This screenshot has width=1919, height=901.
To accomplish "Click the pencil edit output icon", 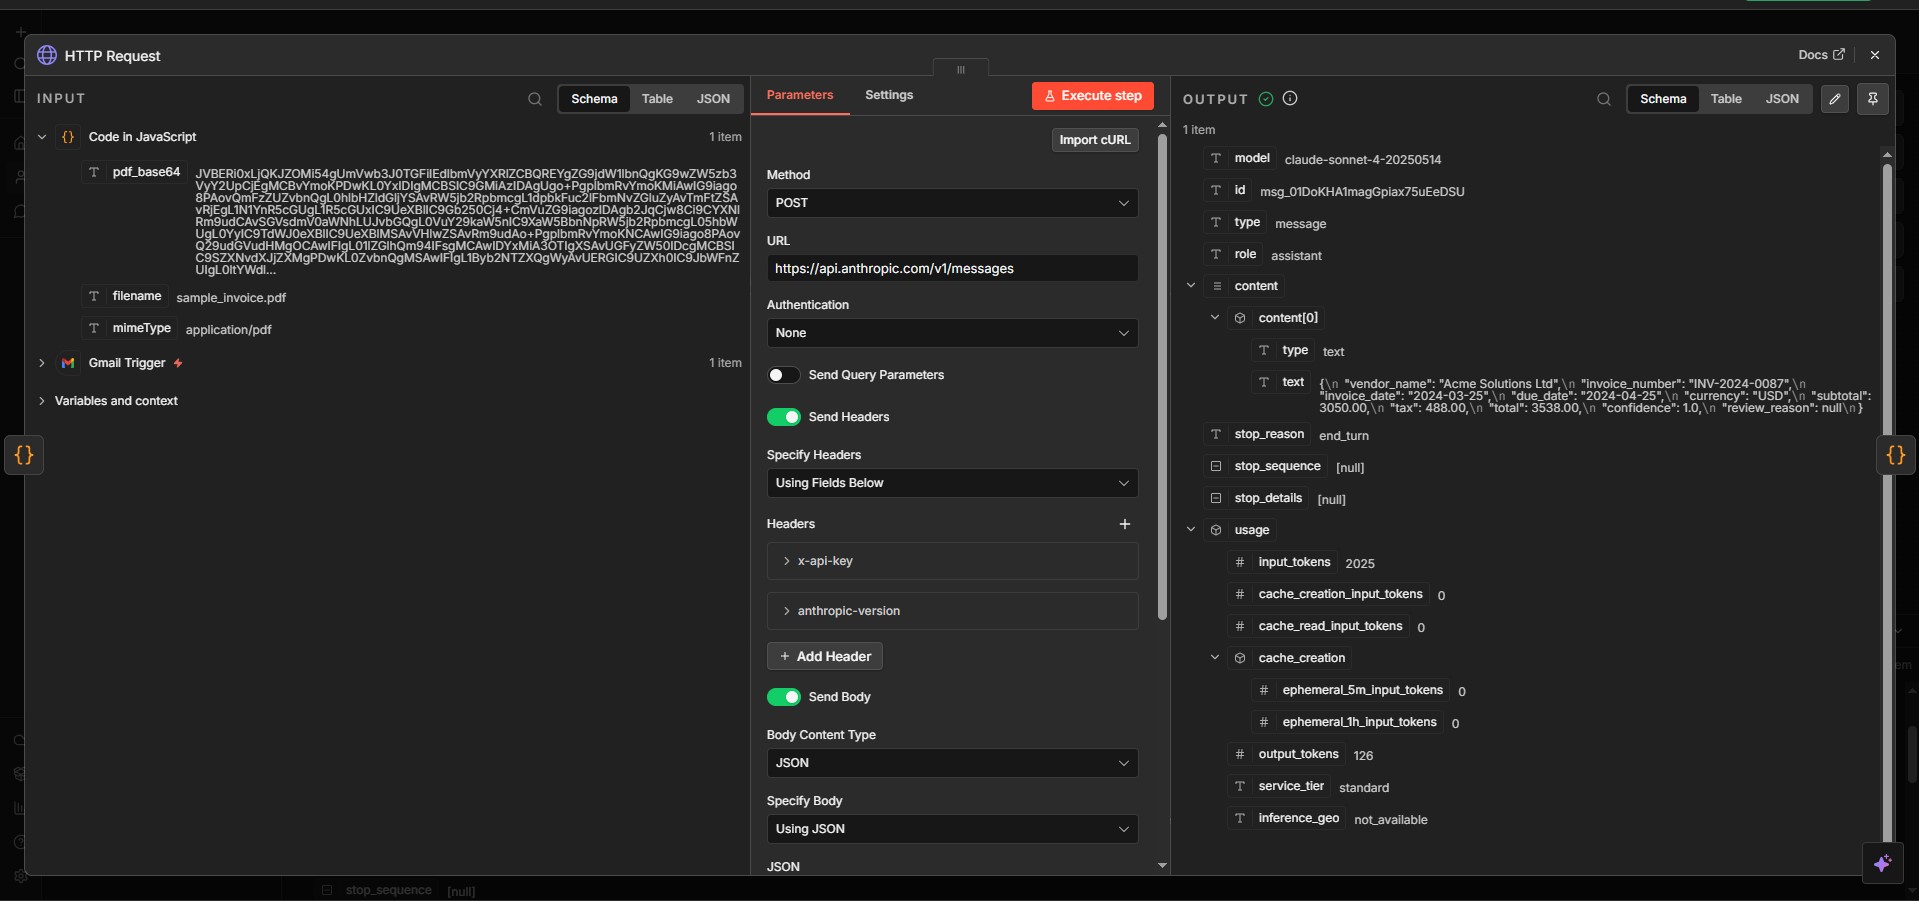I will coord(1835,99).
